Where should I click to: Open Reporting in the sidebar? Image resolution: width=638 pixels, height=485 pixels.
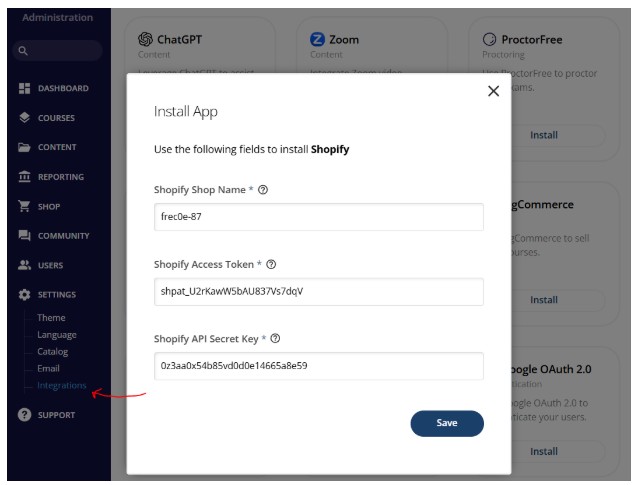click(x=61, y=177)
